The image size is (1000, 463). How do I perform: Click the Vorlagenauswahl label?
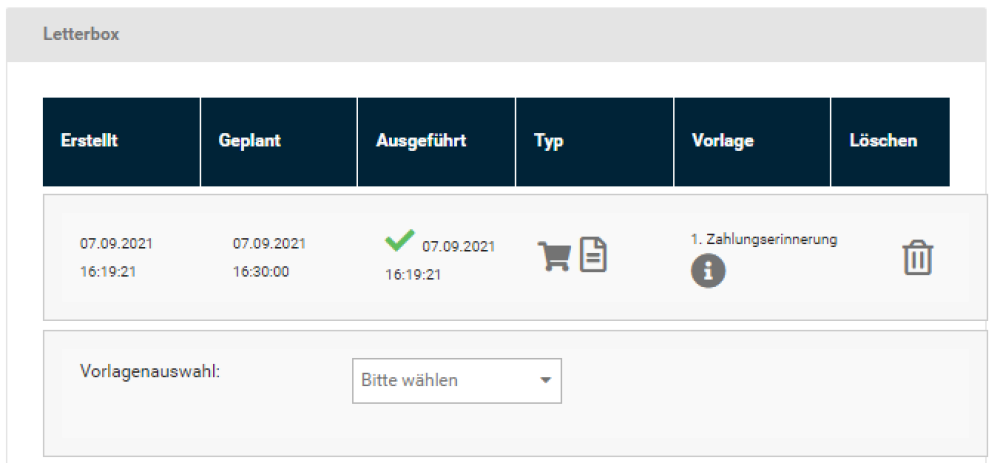149,370
